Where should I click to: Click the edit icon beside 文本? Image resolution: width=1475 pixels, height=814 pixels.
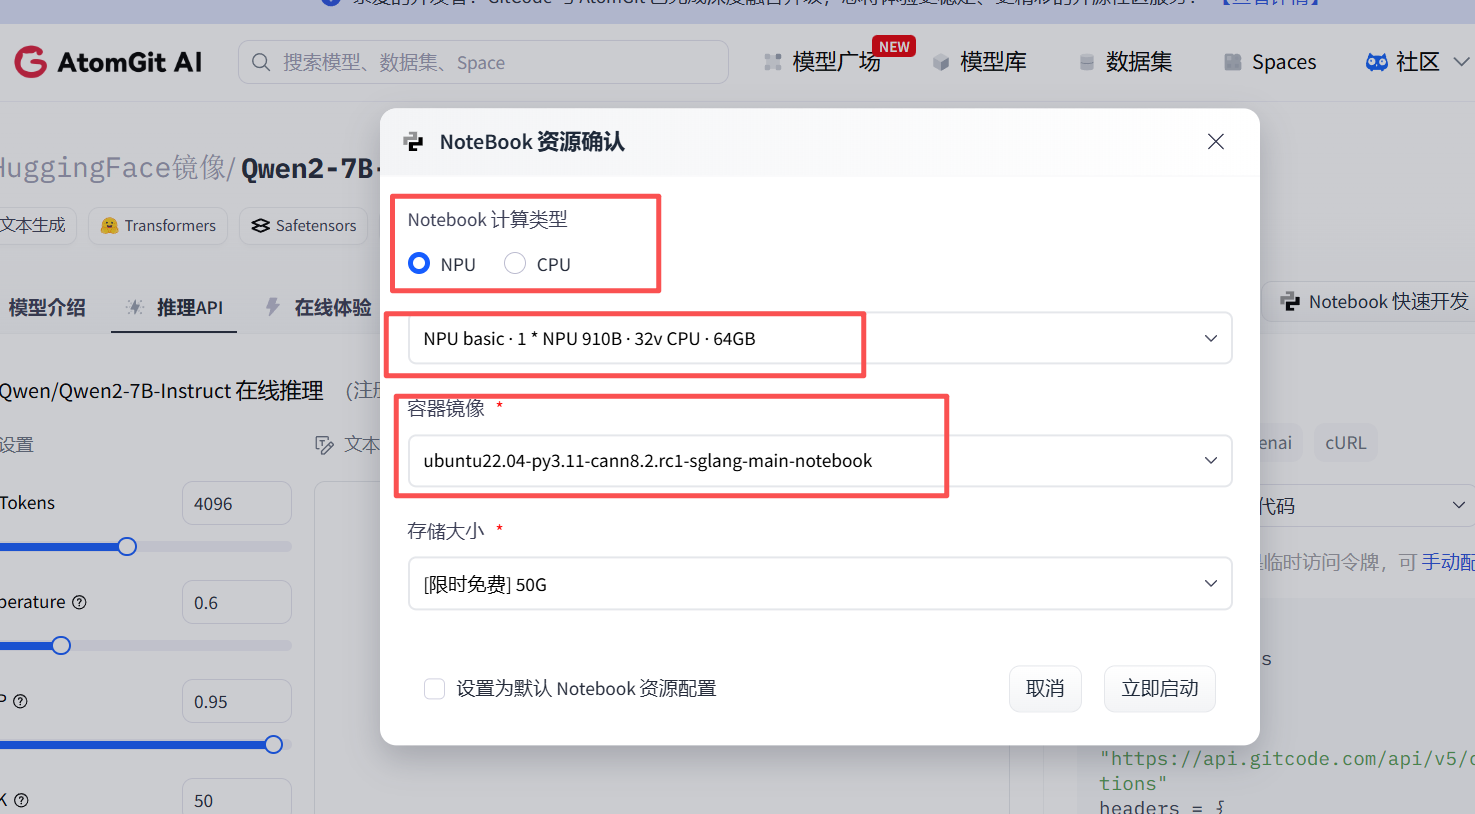[325, 445]
